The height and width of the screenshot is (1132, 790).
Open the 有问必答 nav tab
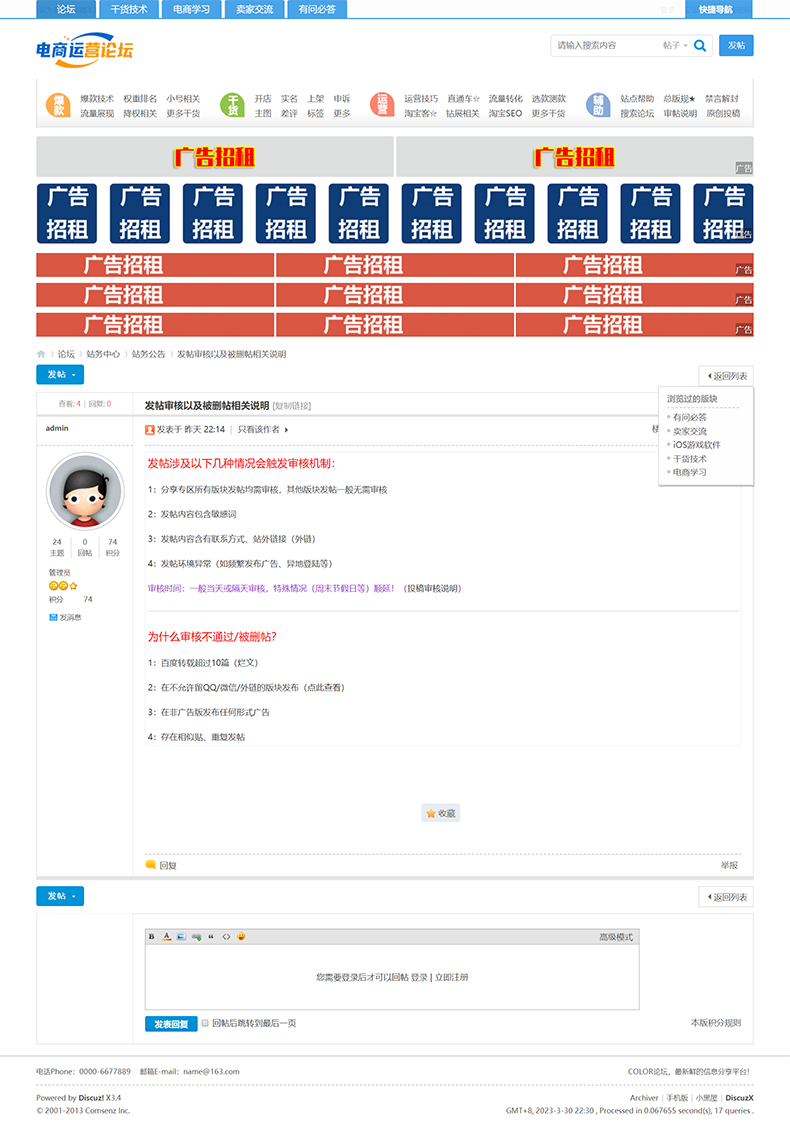[x=317, y=9]
